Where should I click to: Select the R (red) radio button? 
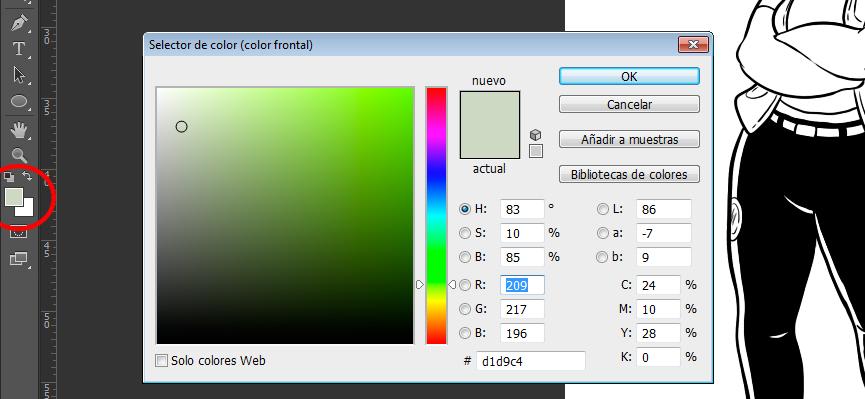pyautogui.click(x=465, y=285)
